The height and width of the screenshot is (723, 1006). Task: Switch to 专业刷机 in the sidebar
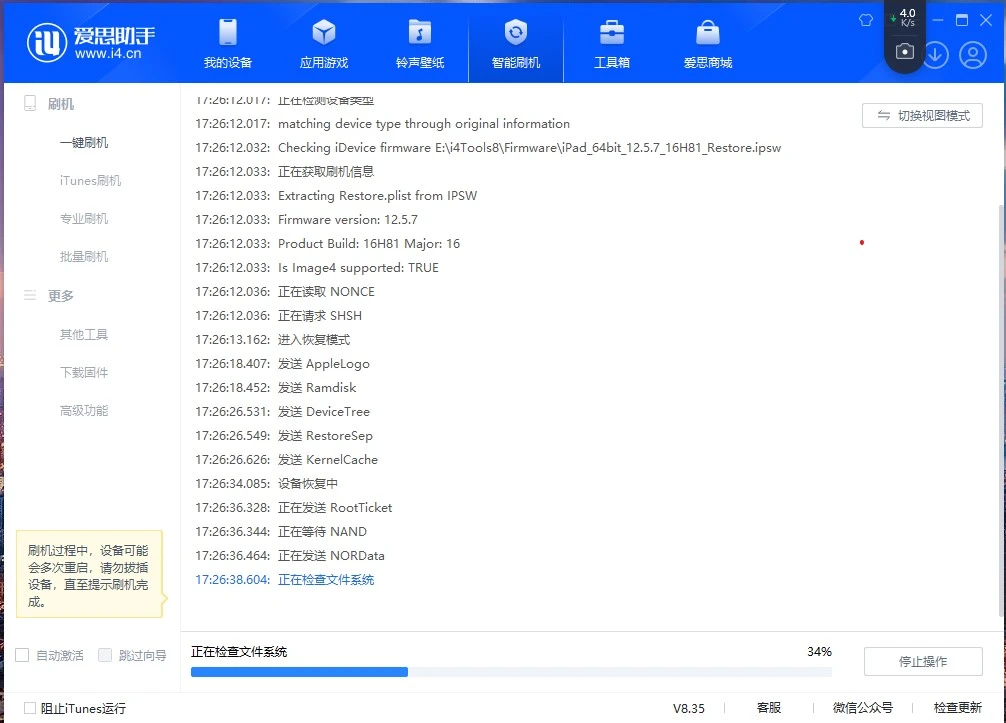coord(84,219)
